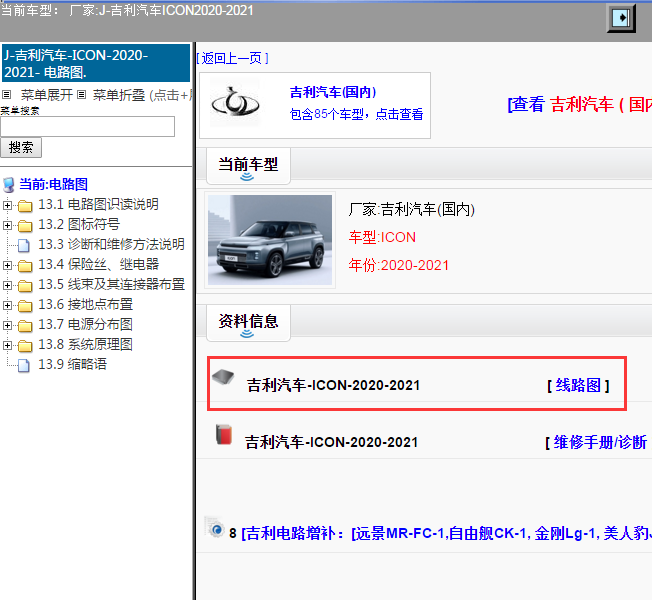Click the page icon for 13.9 缩略语
This screenshot has width=652, height=600.
coord(24,365)
